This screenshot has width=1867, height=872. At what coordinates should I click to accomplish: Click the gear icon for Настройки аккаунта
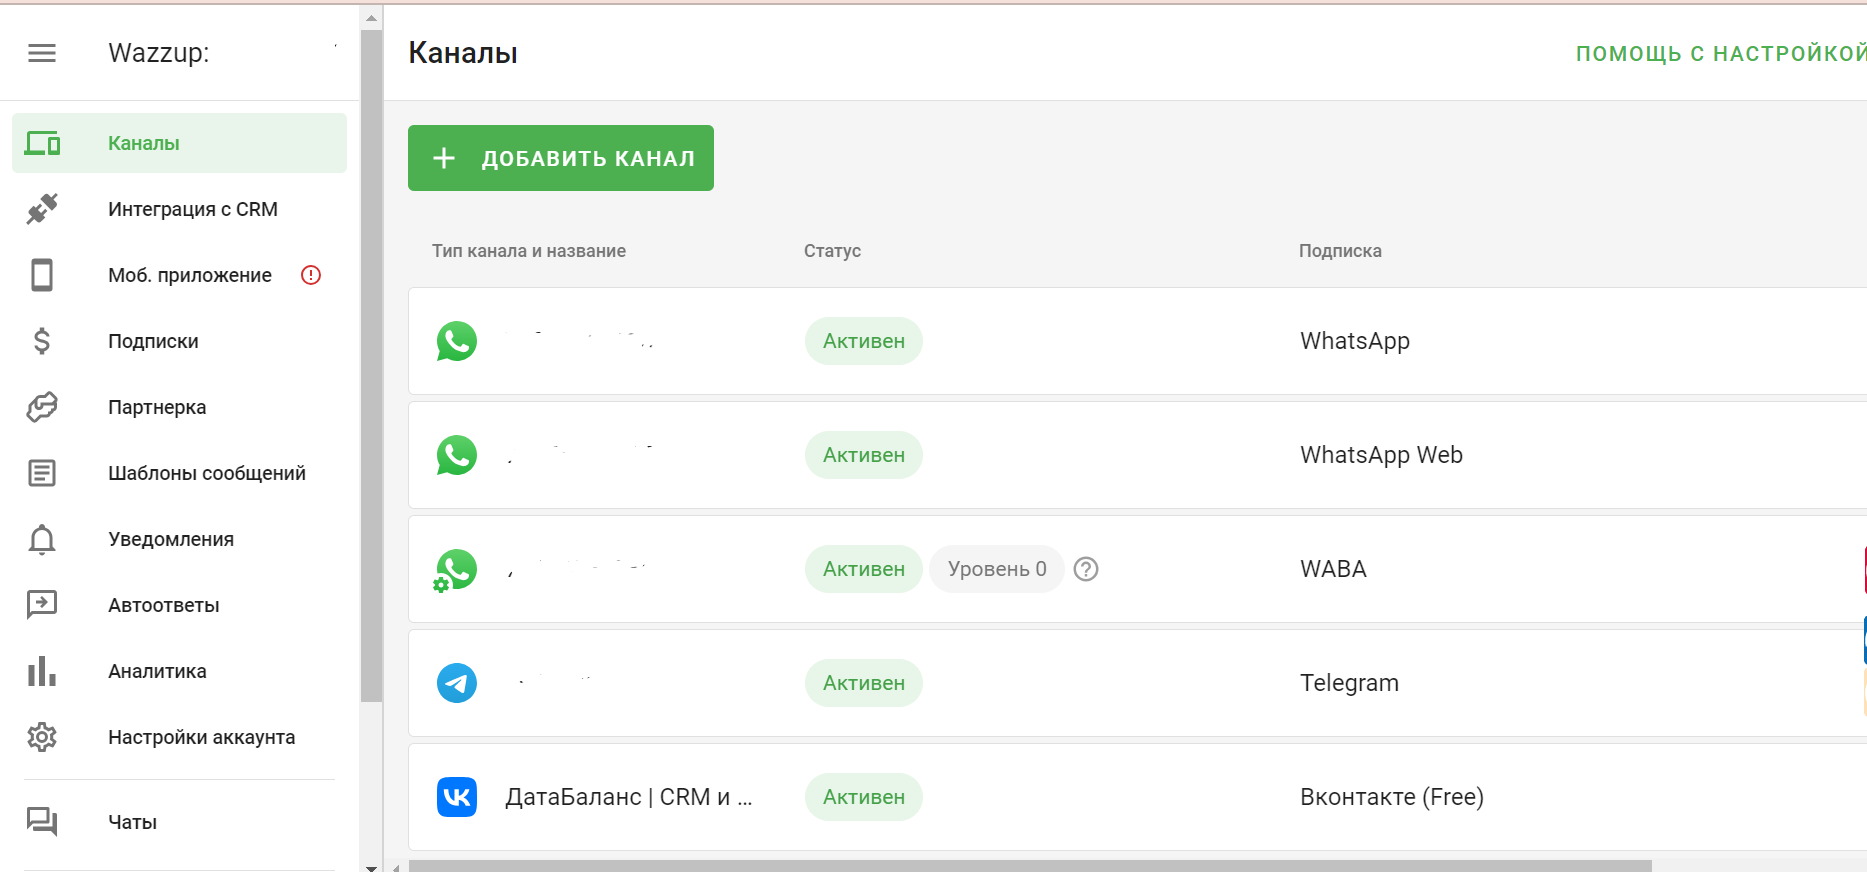[42, 737]
